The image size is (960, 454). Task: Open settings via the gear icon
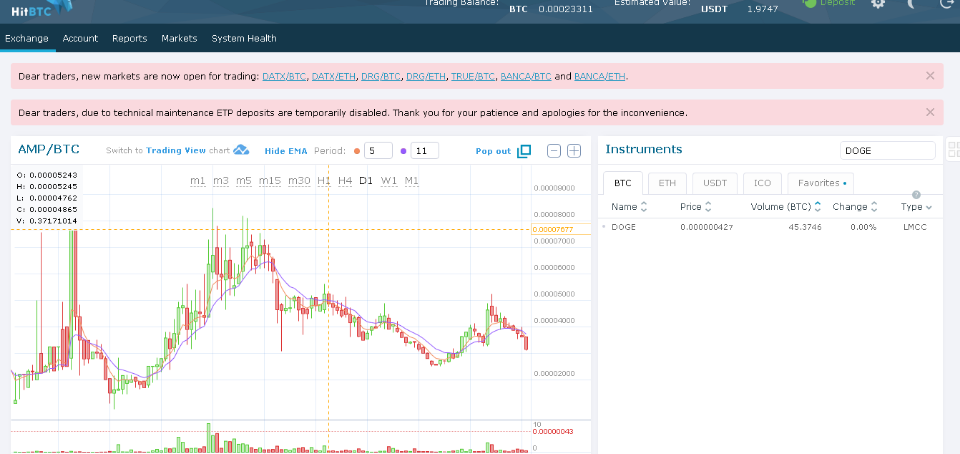click(x=878, y=4)
